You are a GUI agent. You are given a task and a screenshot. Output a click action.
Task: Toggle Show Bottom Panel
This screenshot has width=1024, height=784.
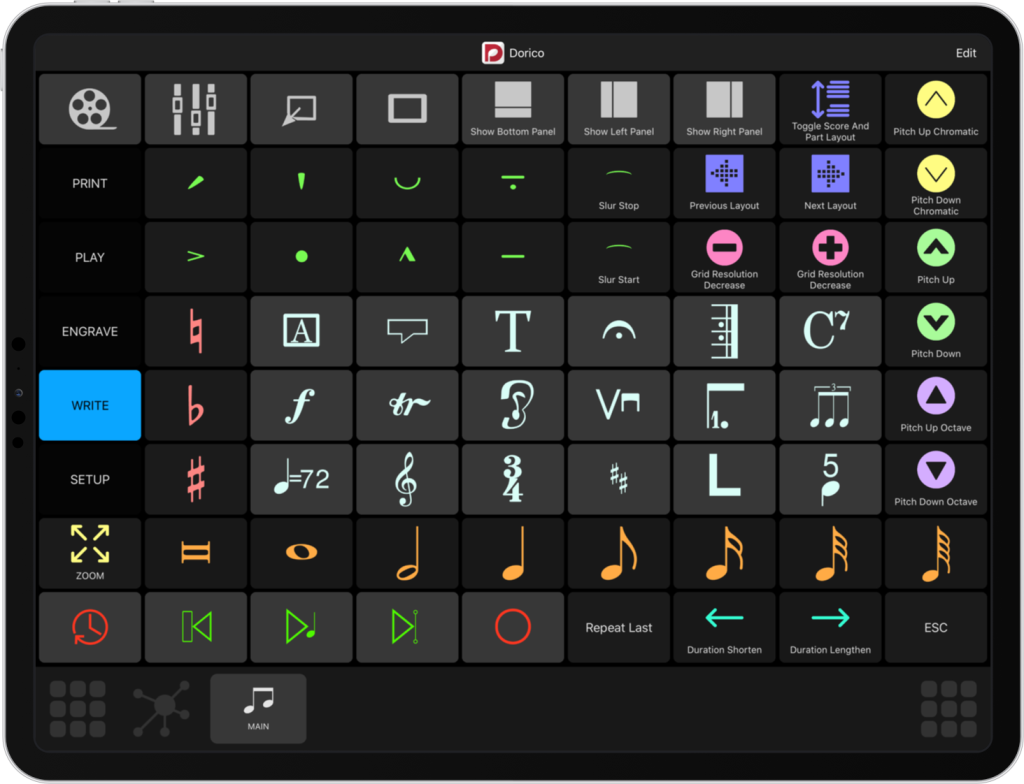point(513,109)
